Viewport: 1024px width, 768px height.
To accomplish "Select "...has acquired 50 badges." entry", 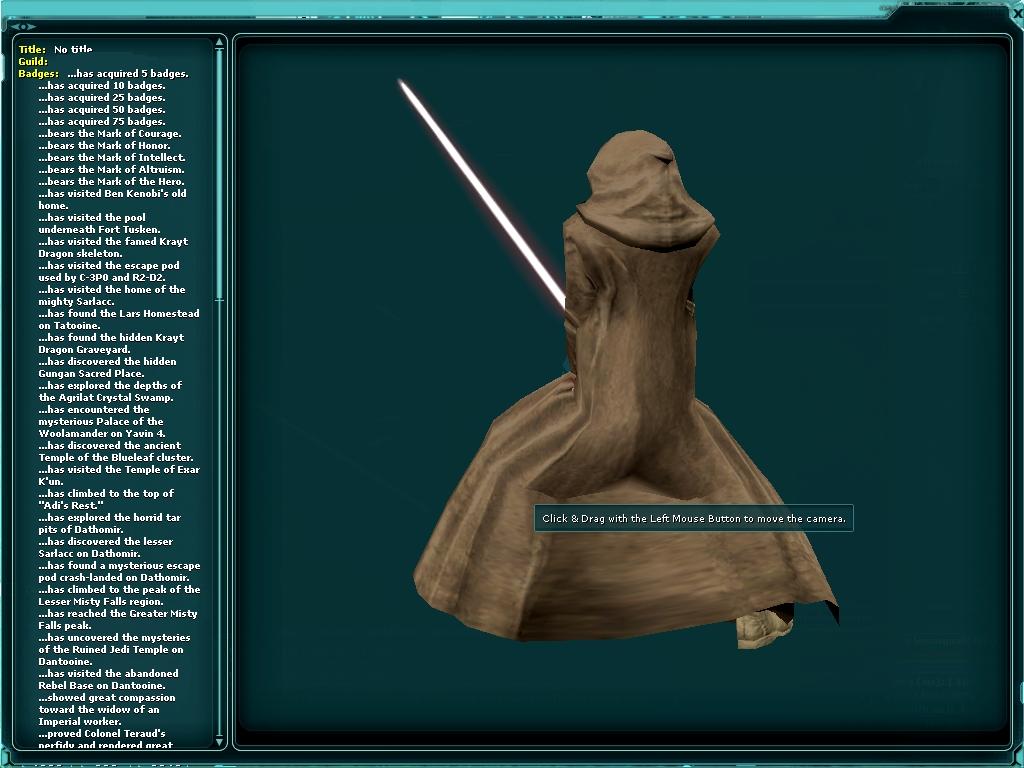I will 102,110.
